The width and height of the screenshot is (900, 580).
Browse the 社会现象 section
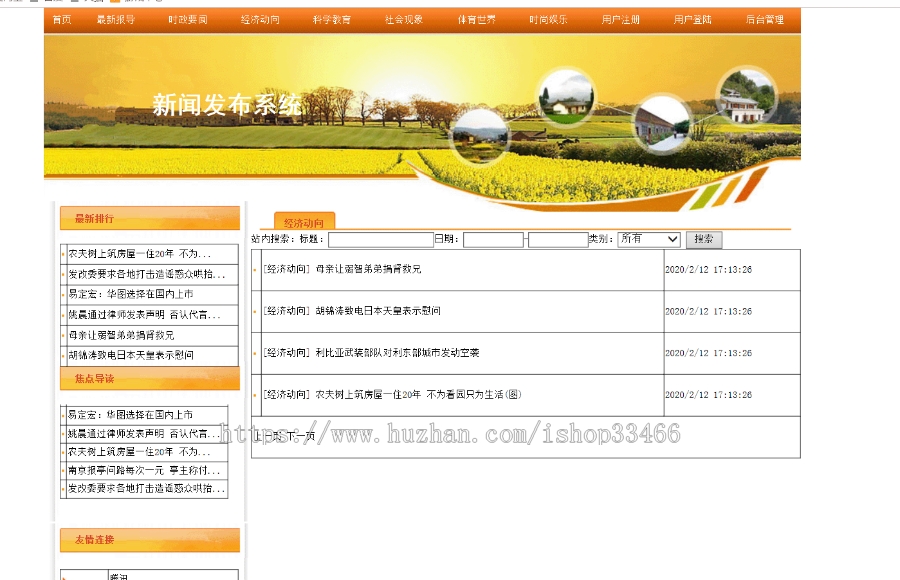click(x=402, y=19)
